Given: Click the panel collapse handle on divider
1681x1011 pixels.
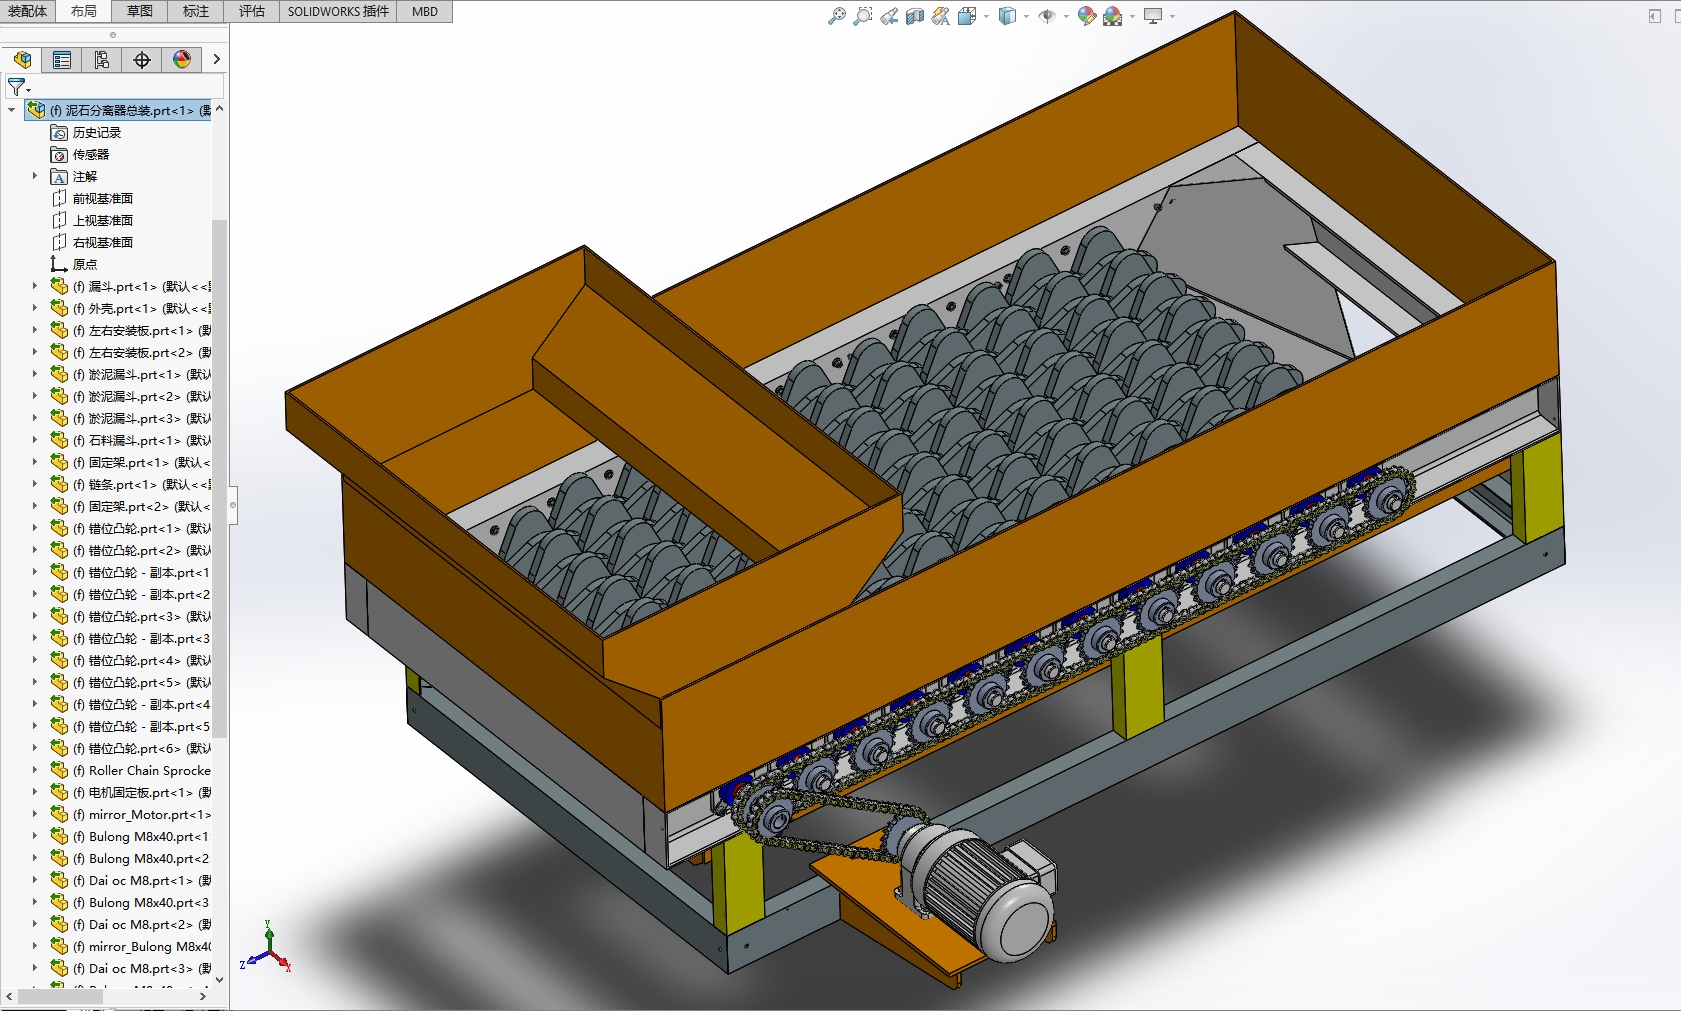Looking at the screenshot, I should (233, 505).
